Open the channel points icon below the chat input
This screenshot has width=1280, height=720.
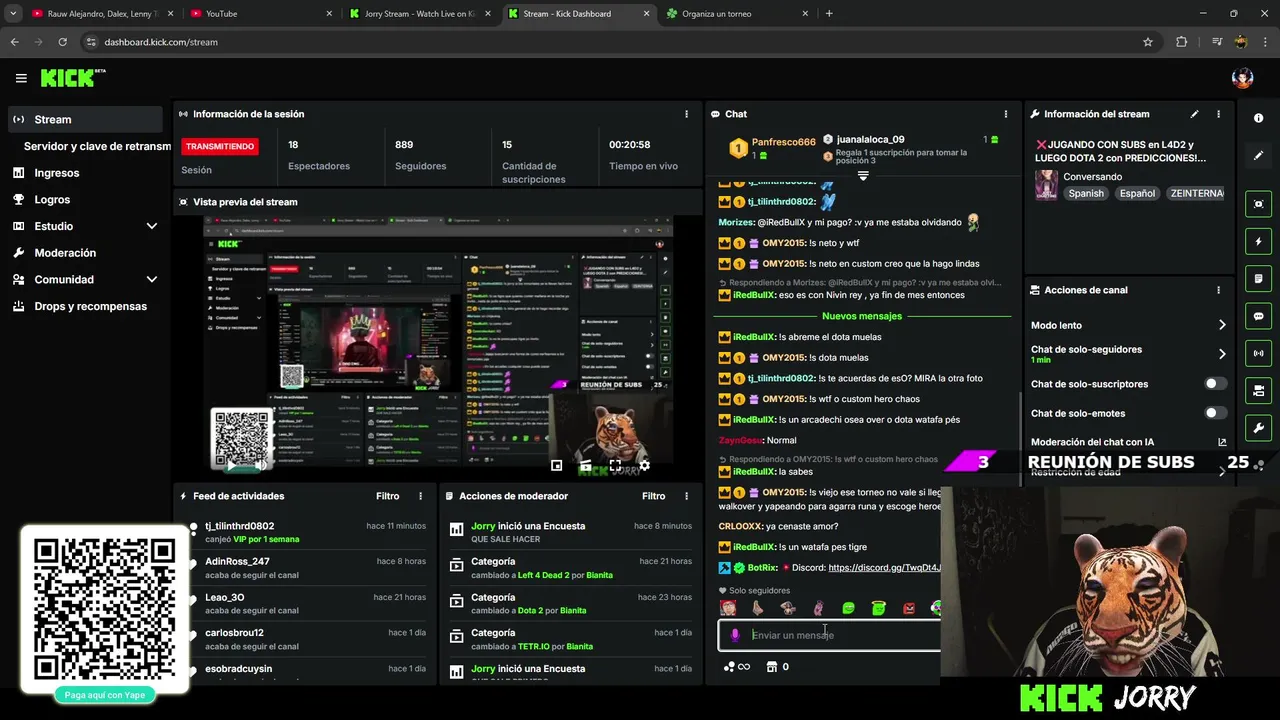[729, 667]
